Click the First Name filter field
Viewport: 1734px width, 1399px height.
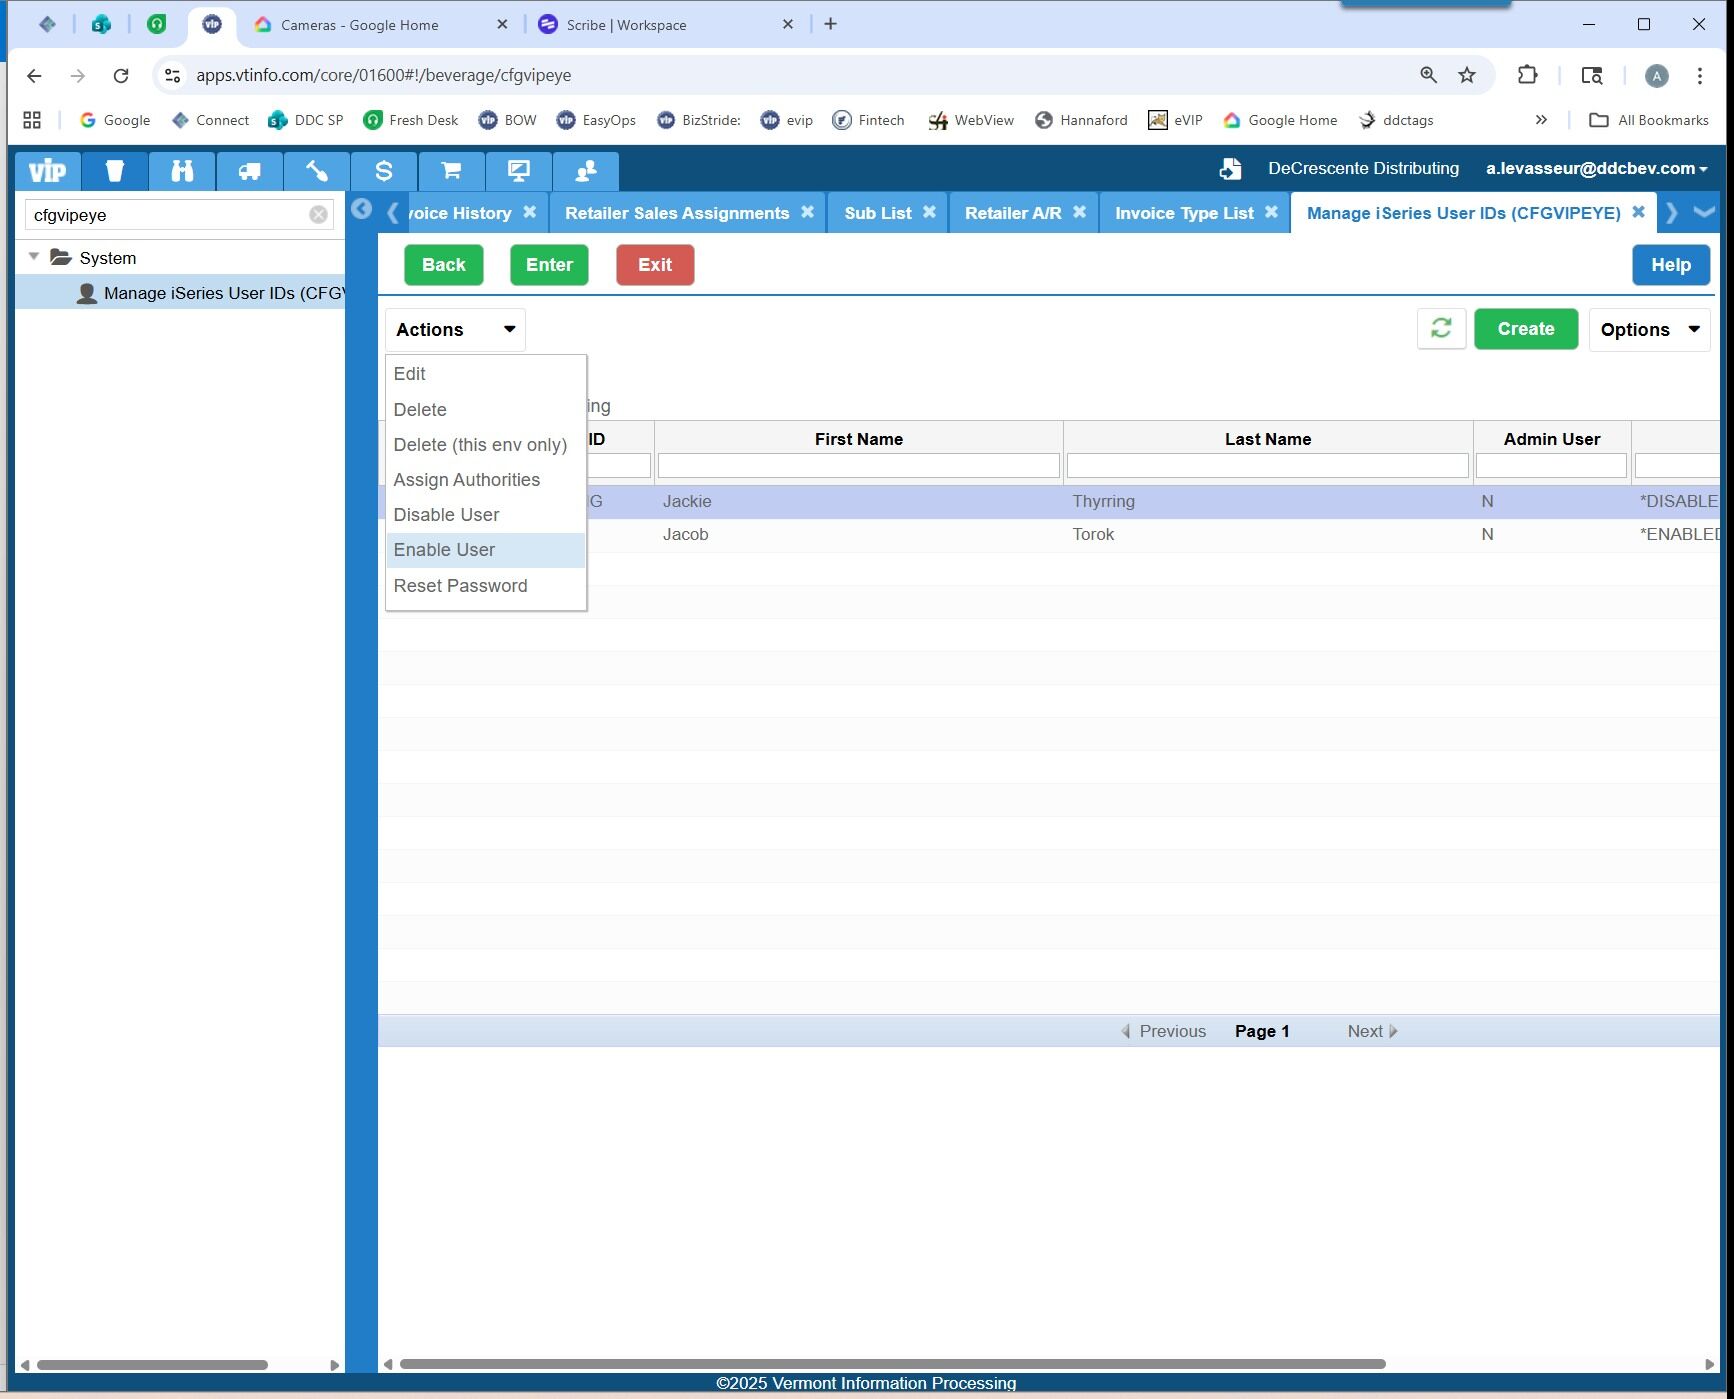859,466
